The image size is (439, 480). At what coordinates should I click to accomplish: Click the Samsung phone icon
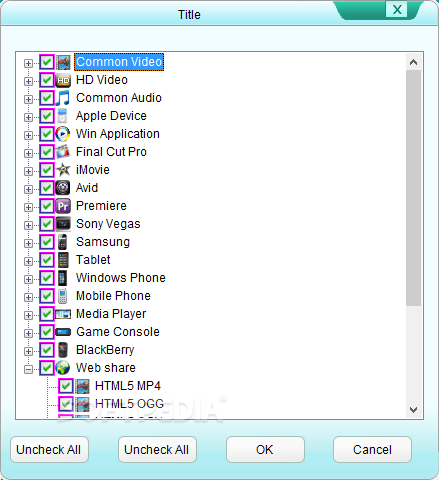coord(63,242)
